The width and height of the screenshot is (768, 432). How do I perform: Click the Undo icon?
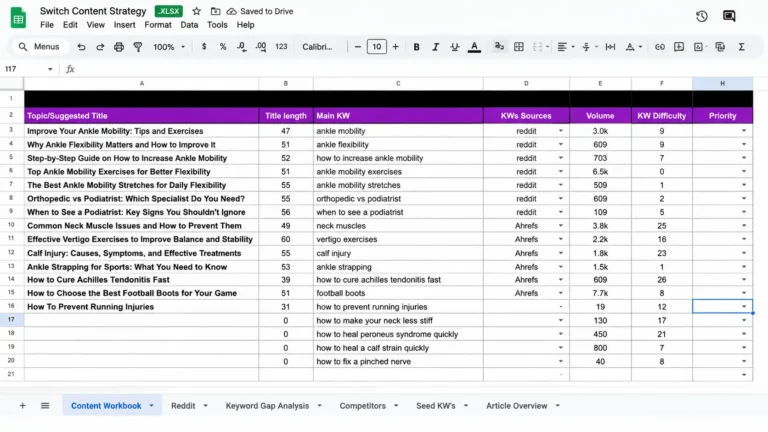pos(81,47)
